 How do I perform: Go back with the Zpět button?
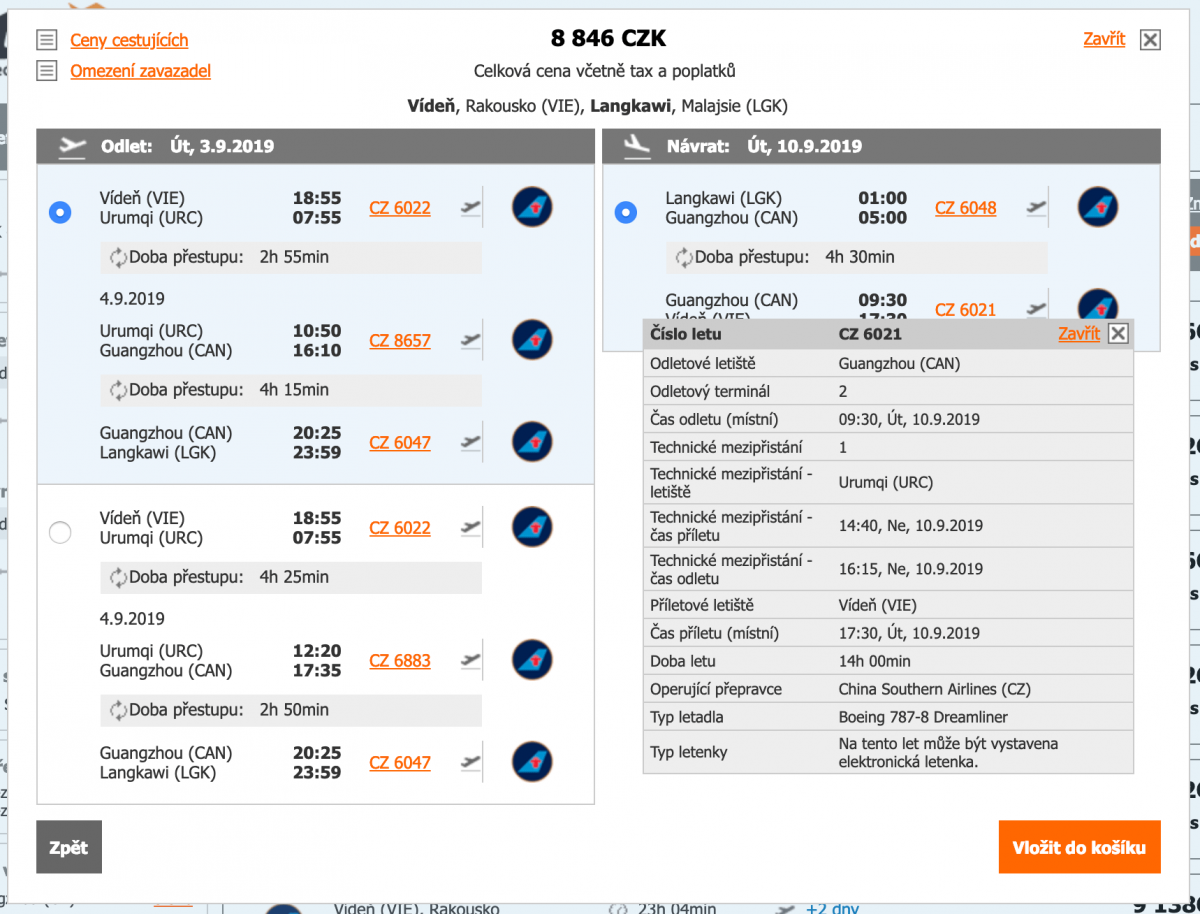click(69, 847)
